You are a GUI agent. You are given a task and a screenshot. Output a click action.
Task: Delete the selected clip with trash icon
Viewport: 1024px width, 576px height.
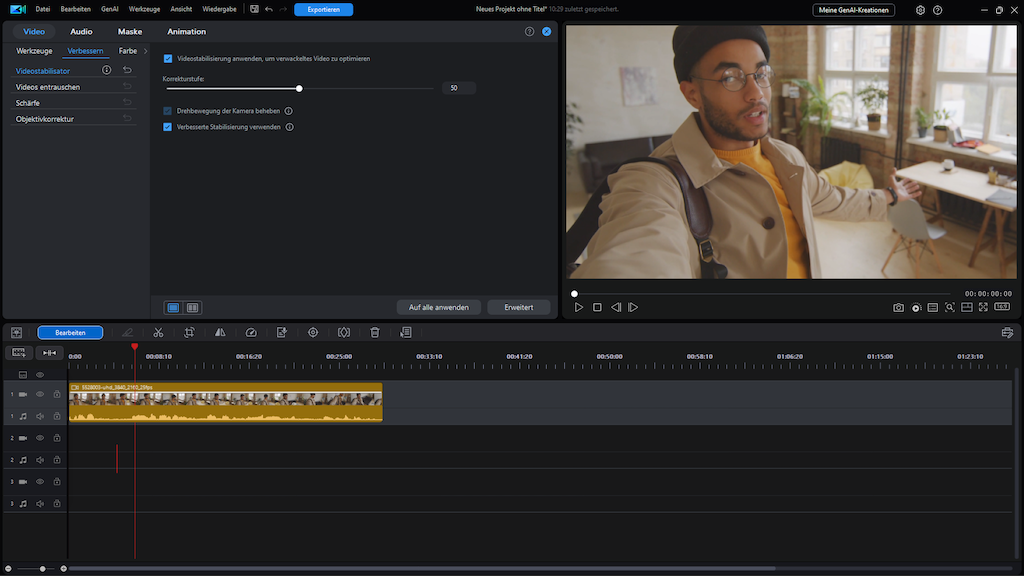click(375, 332)
